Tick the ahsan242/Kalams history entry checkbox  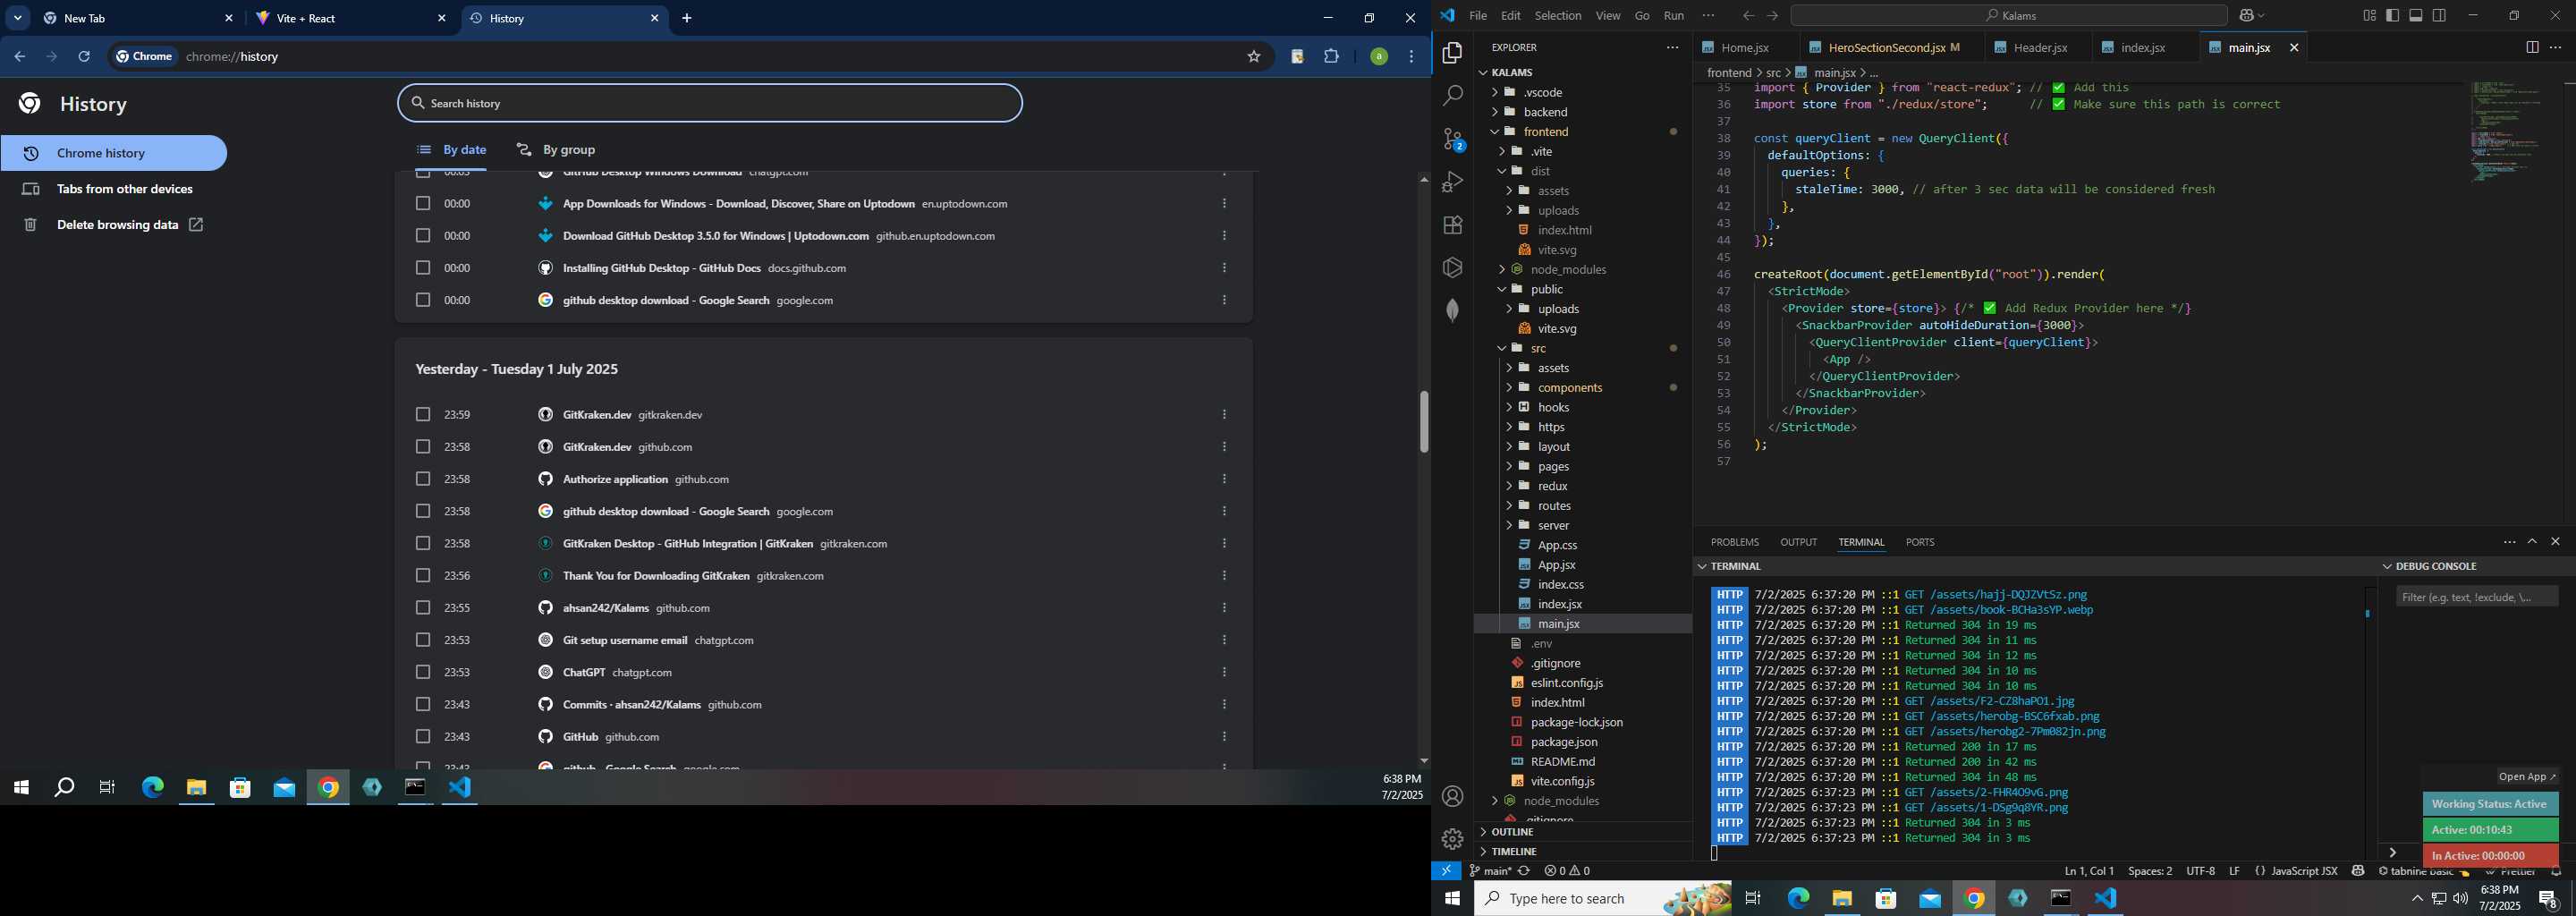point(422,608)
